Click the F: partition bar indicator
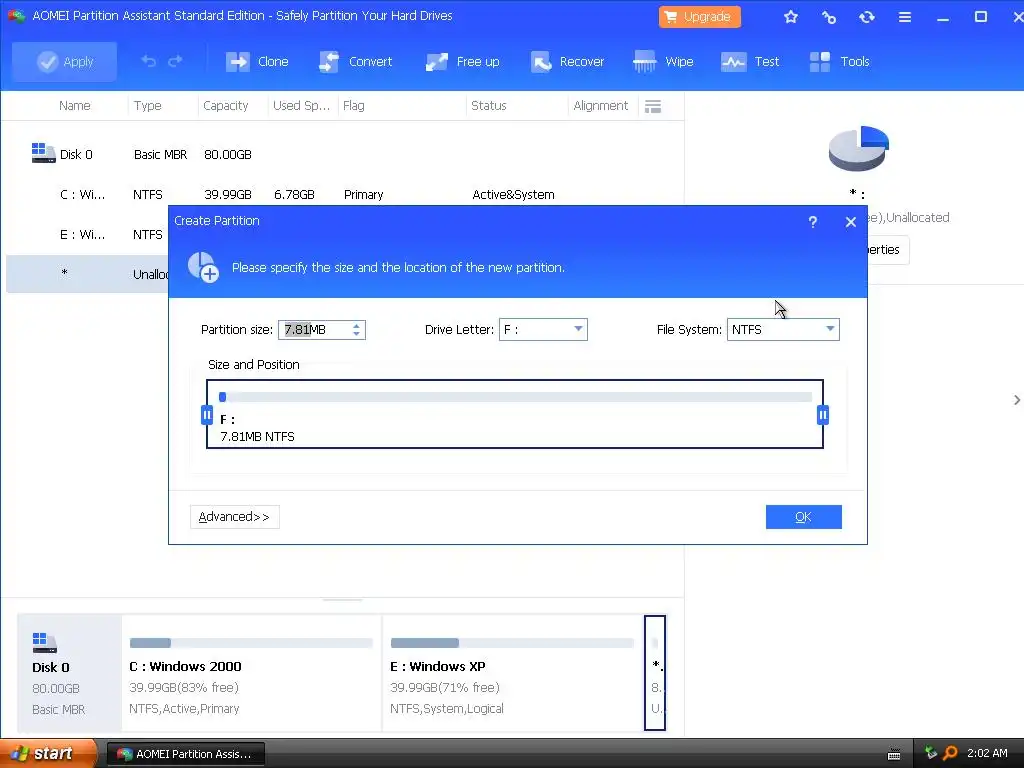Screen dimensions: 1024x768 pyautogui.click(x=223, y=397)
